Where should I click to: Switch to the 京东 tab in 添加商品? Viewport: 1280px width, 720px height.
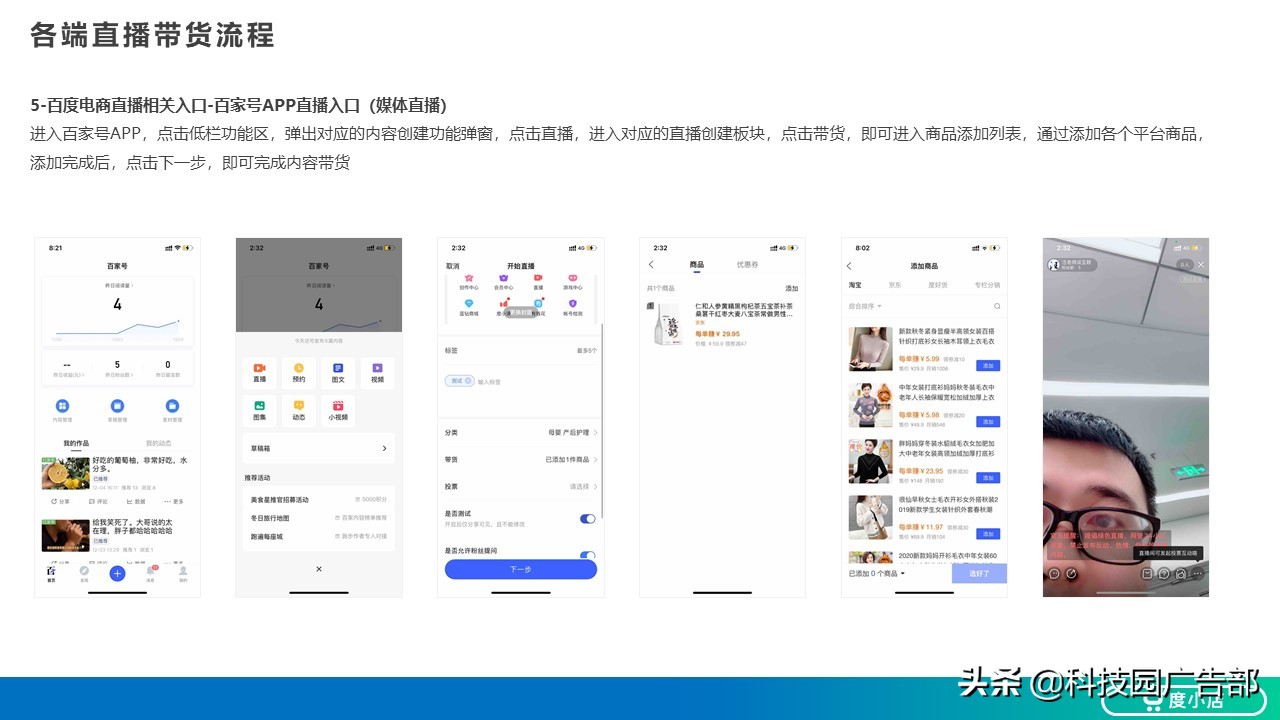(x=895, y=285)
